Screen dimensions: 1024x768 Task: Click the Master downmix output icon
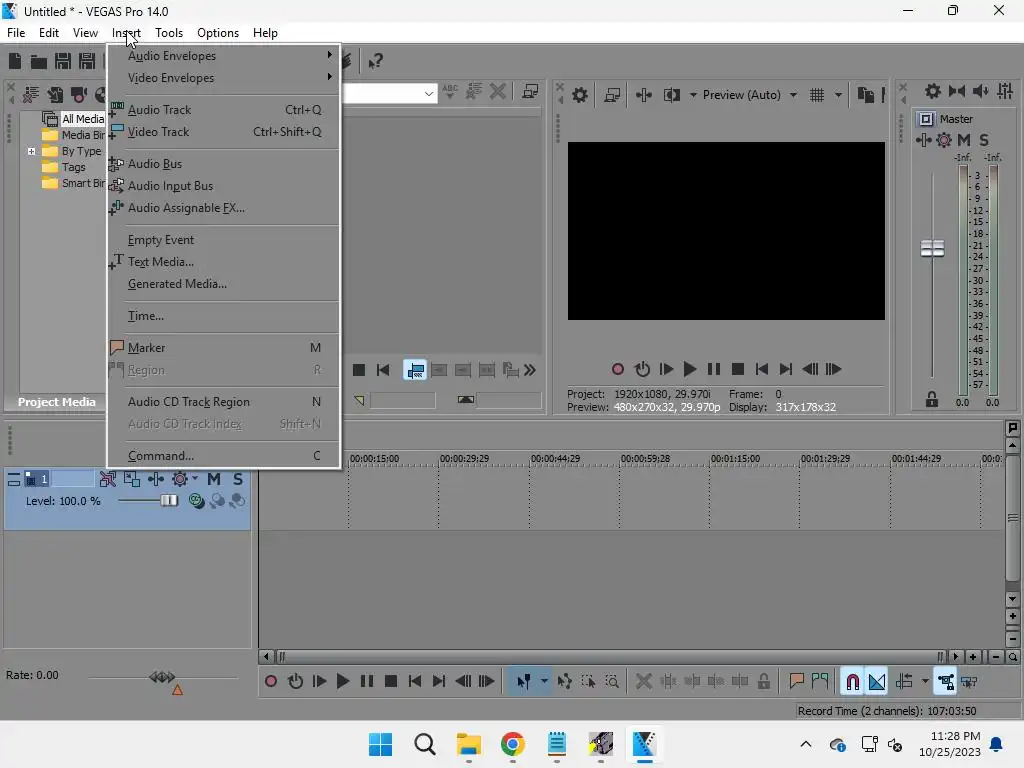point(957,91)
